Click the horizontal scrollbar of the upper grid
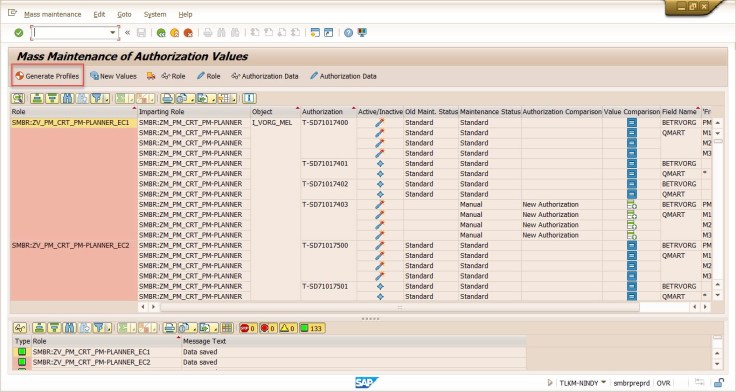 tap(399, 307)
